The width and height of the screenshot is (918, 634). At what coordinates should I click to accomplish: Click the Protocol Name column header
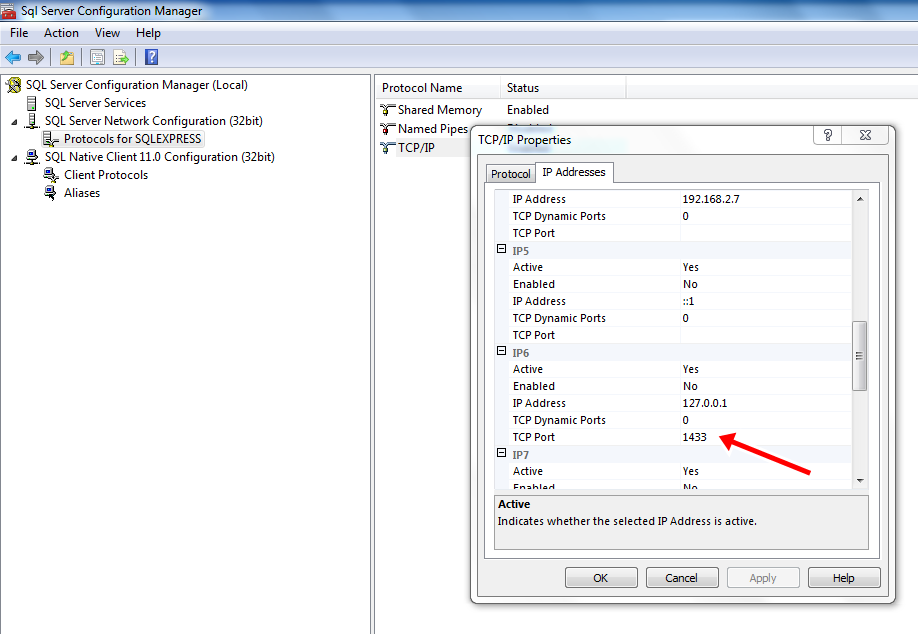tap(438, 88)
